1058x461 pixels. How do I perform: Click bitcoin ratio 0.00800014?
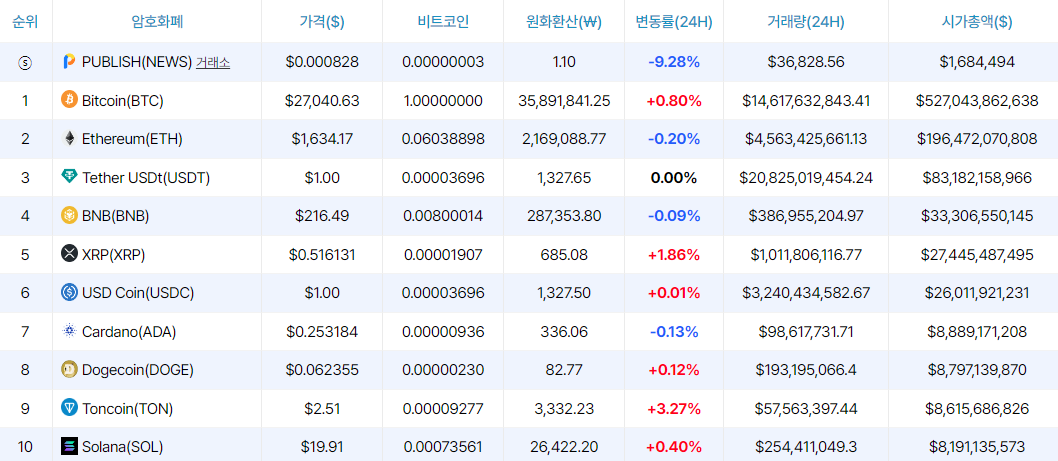click(x=443, y=216)
